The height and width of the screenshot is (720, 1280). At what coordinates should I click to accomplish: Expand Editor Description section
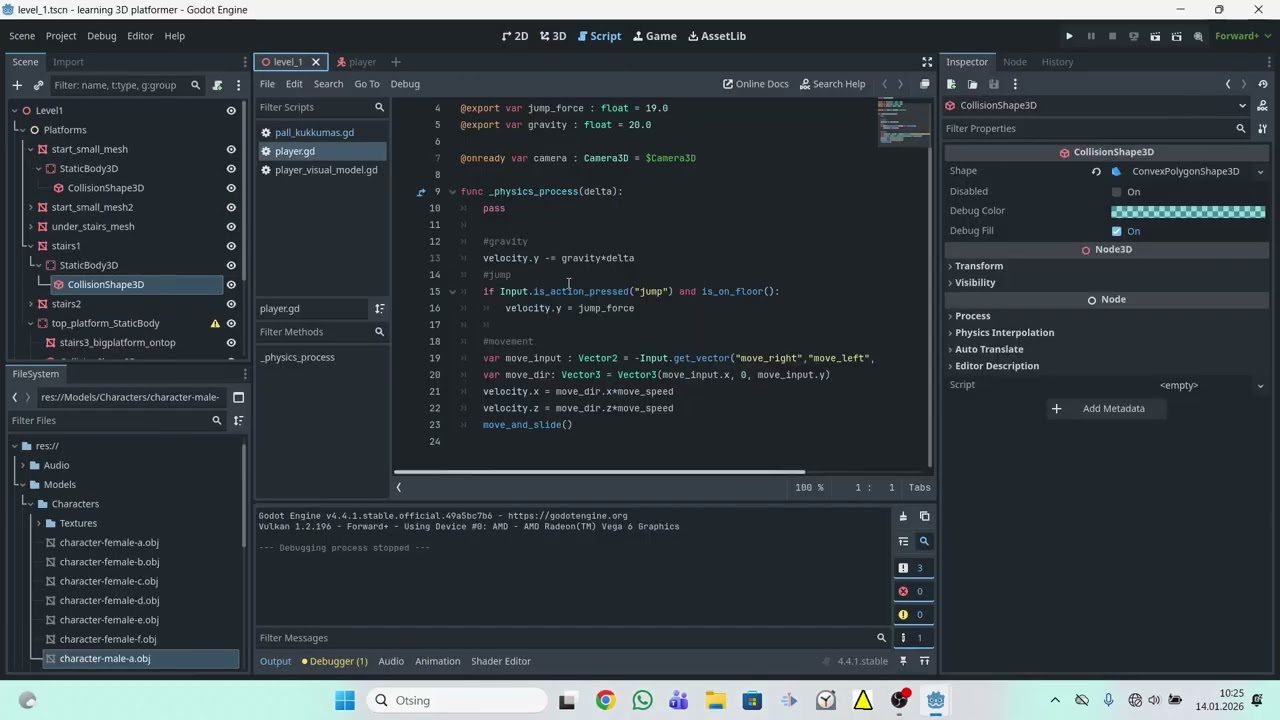[996, 366]
